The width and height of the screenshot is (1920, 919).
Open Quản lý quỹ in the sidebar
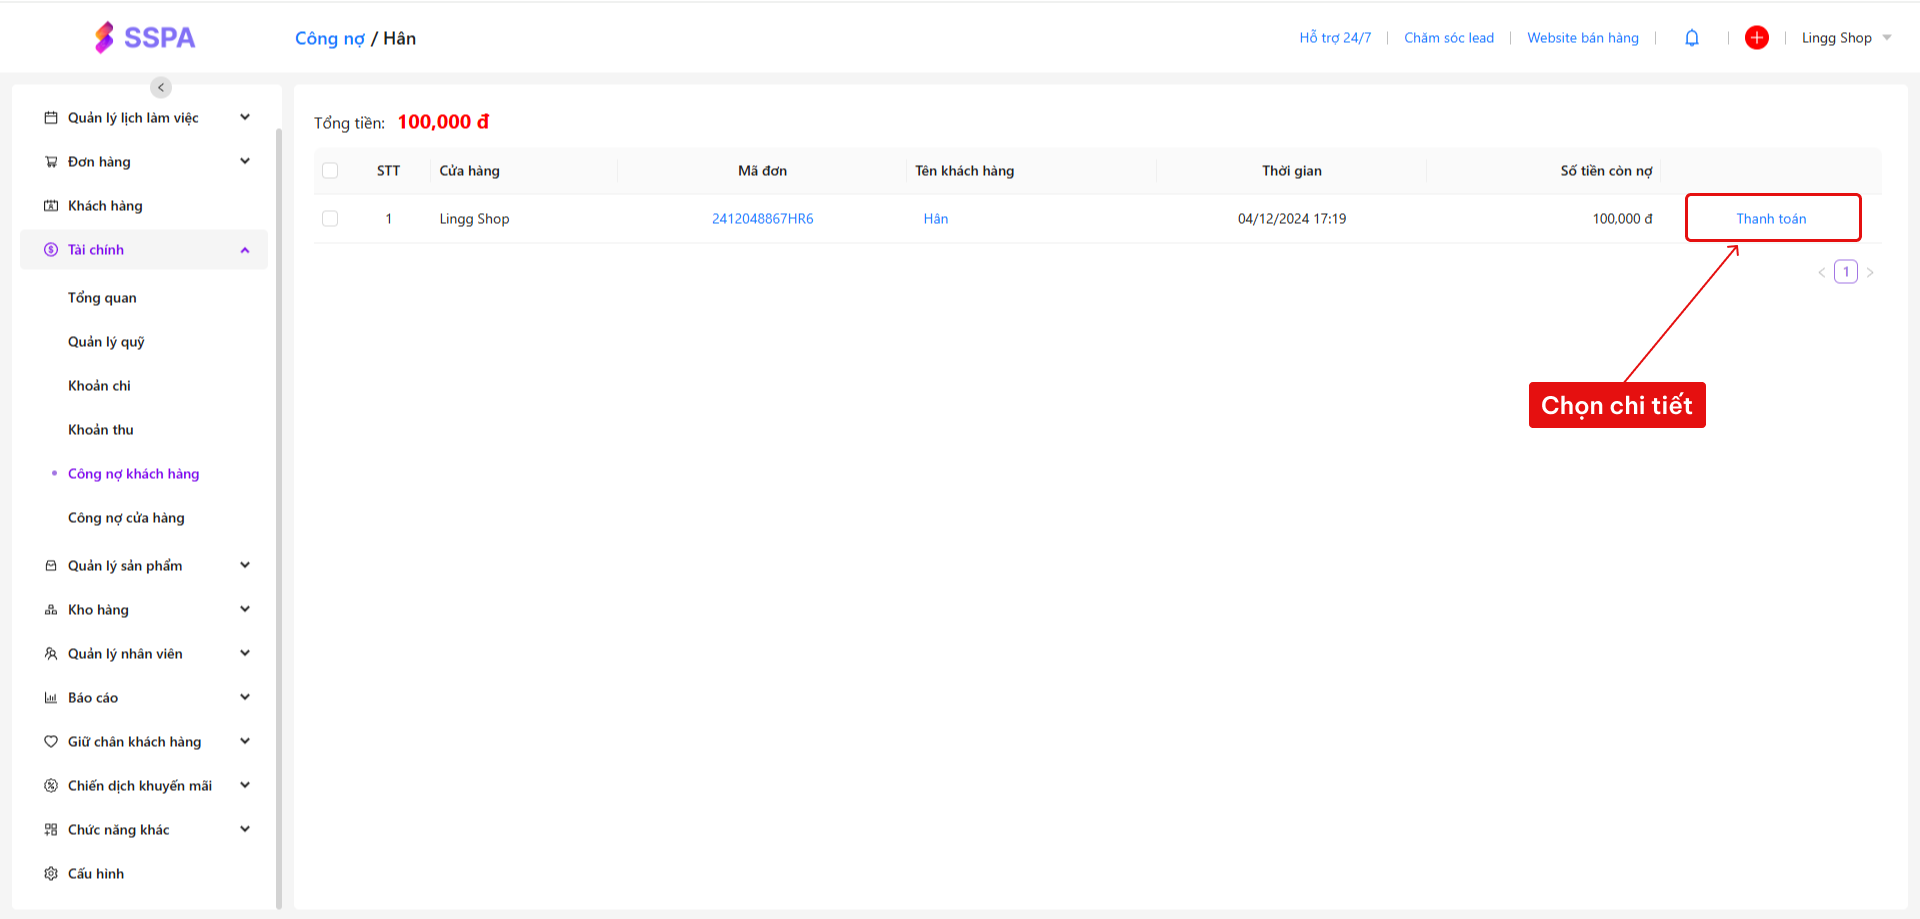[106, 341]
